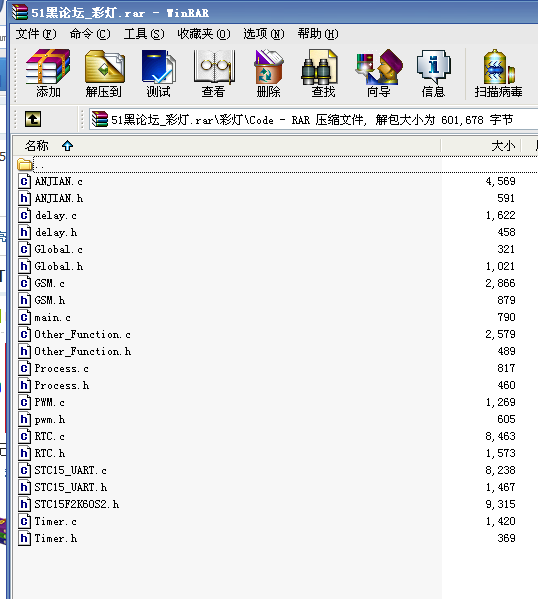Select the file name Global.c
This screenshot has width=538, height=599.
pyautogui.click(x=58, y=249)
